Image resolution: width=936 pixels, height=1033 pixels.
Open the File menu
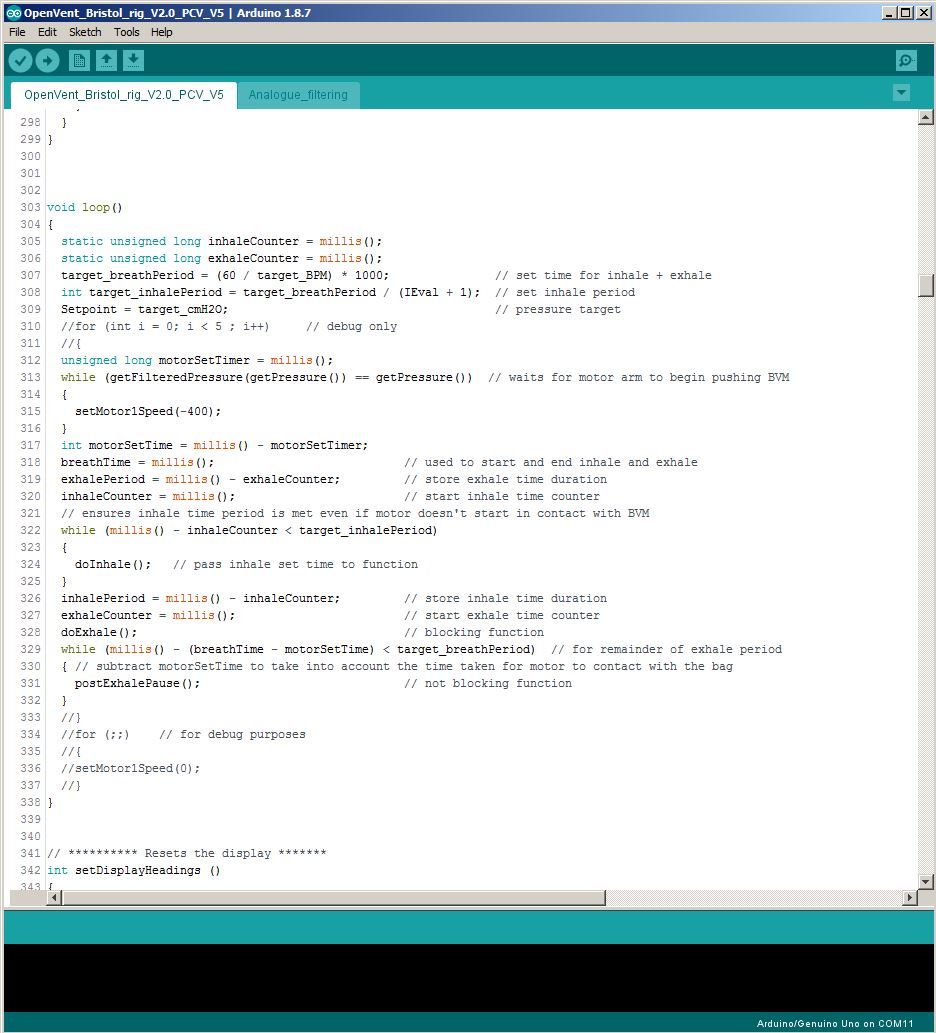[16, 32]
